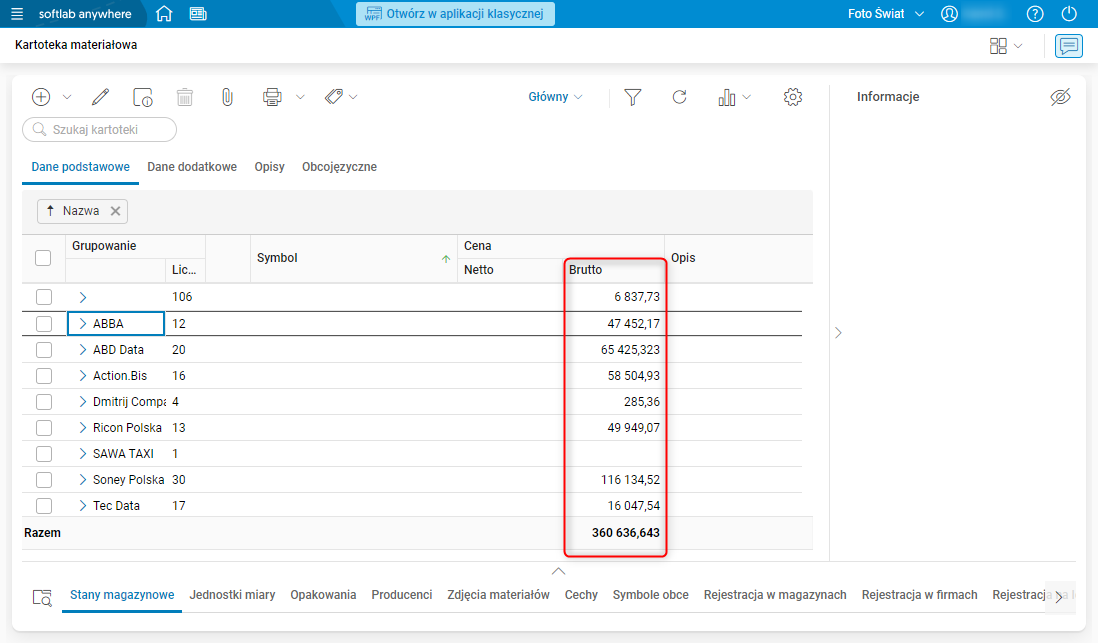The width and height of the screenshot is (1098, 643).
Task: Open the chat messages icon
Action: [x=1069, y=46]
